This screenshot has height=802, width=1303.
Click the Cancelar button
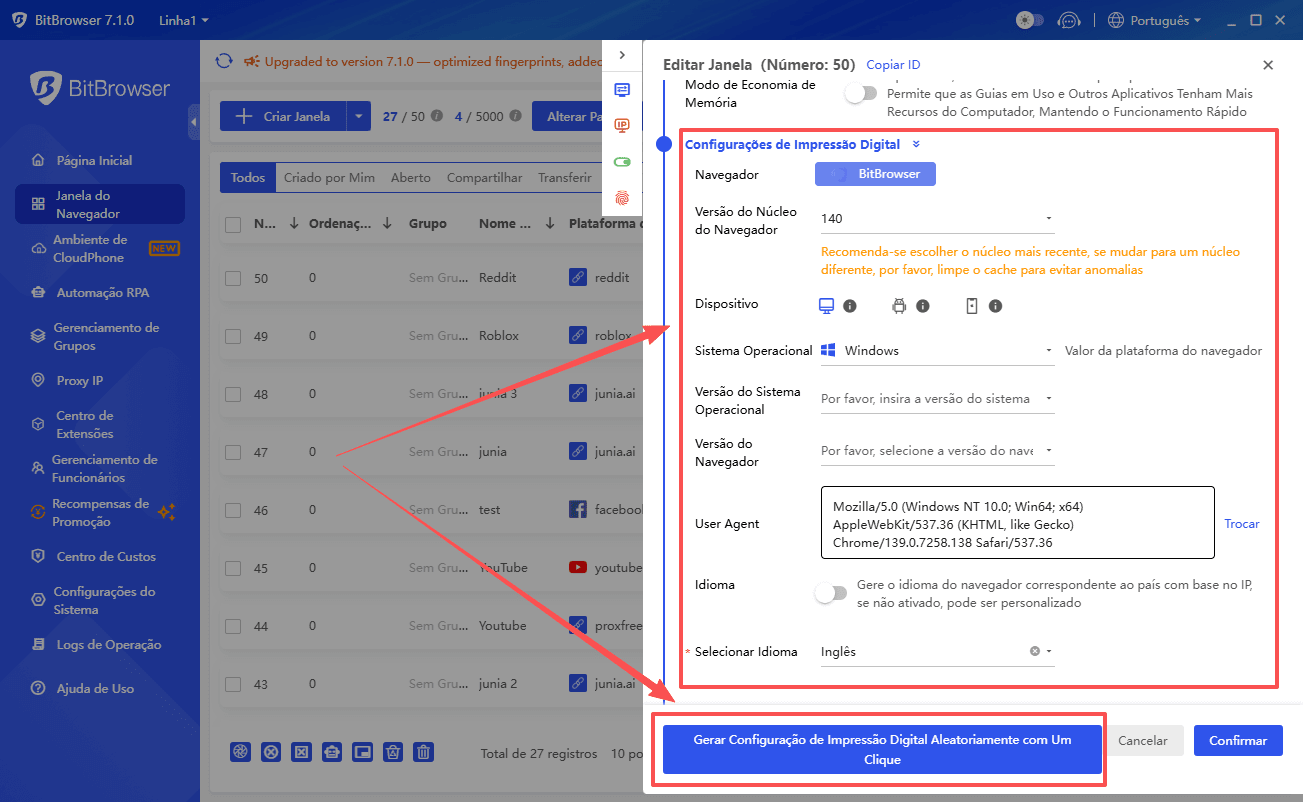[1142, 740]
